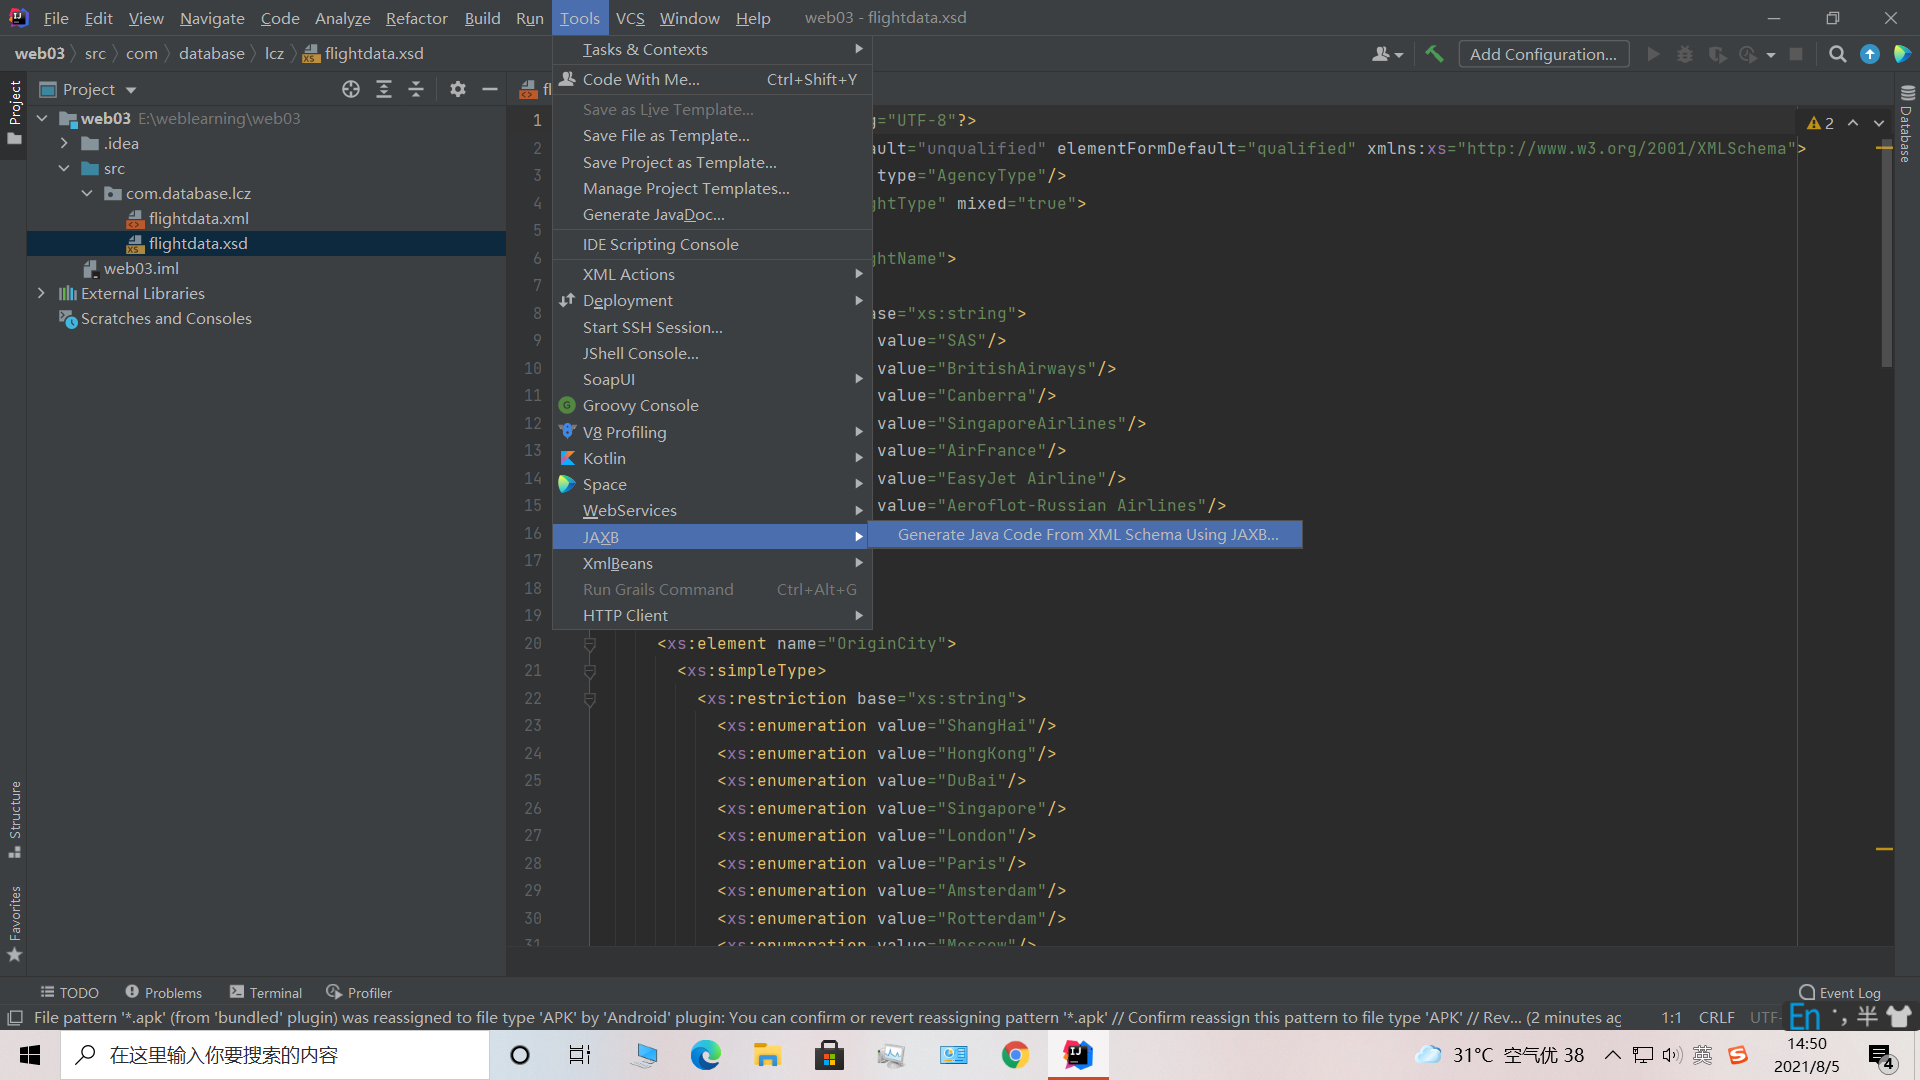Screen dimensions: 1920x1080
Task: Jump to previous highlighted error arrow
Action: [x=1853, y=123]
